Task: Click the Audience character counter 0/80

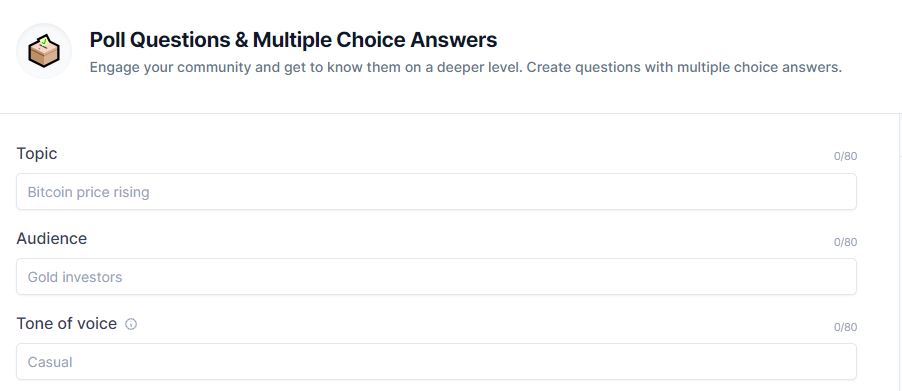Action: [x=846, y=242]
